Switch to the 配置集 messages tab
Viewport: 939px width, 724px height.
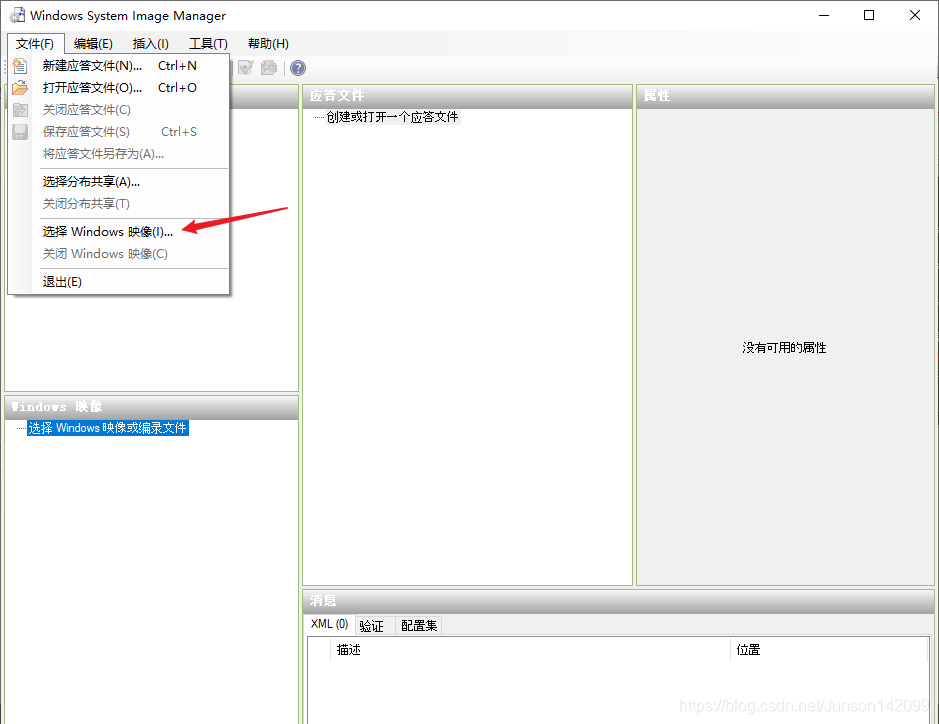pos(419,626)
